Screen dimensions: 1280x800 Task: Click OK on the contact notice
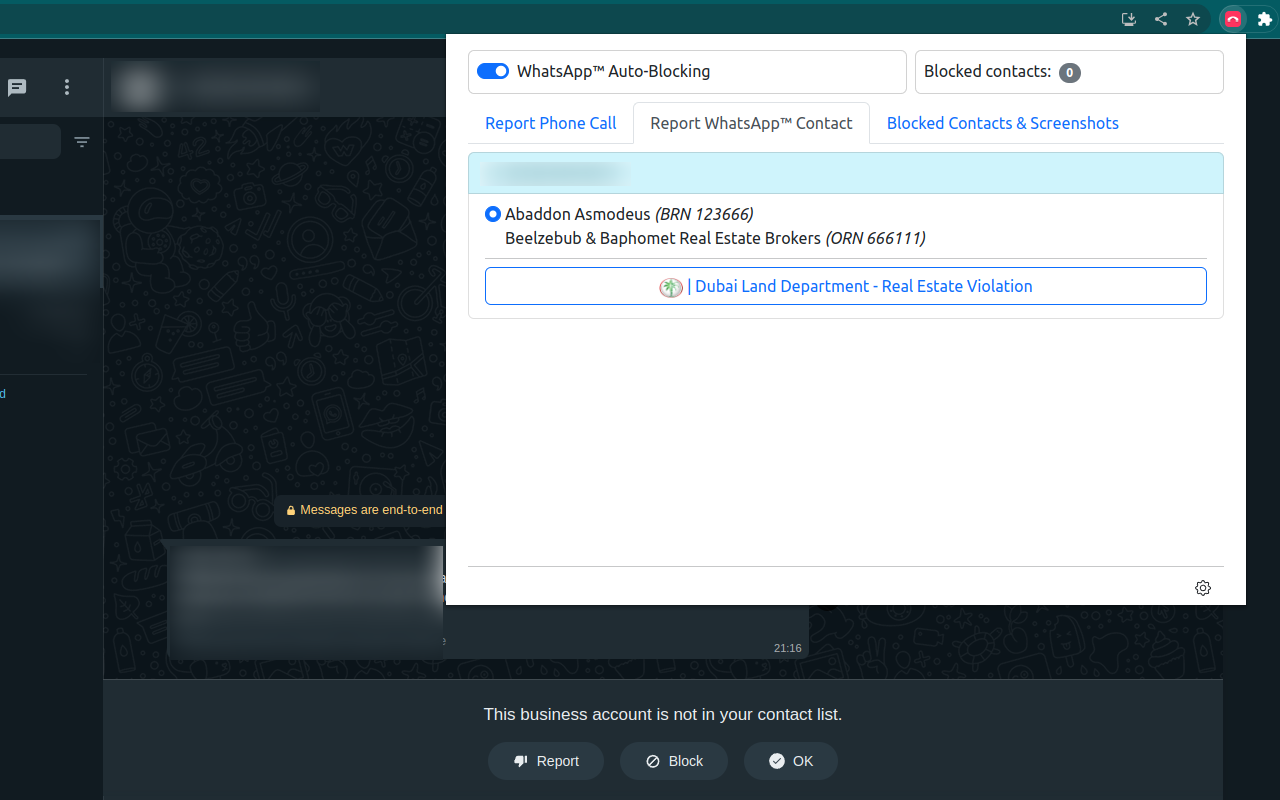[791, 761]
